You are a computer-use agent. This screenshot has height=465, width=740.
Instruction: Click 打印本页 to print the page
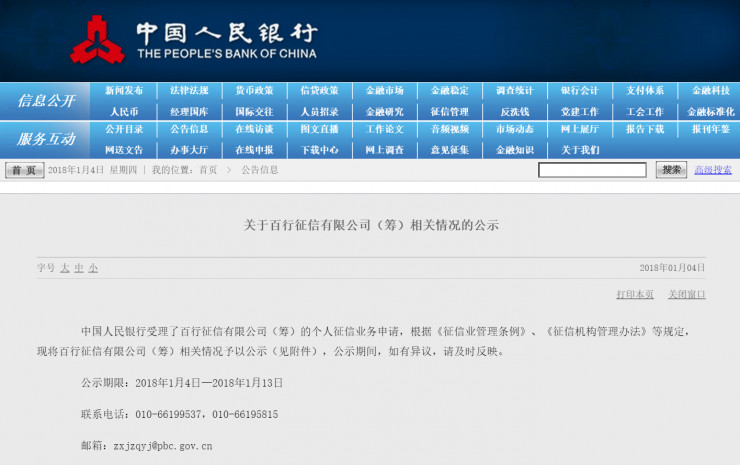click(x=635, y=294)
